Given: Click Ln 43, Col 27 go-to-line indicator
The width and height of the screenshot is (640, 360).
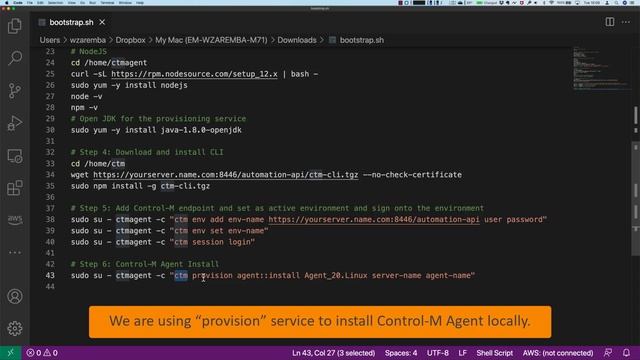Looking at the screenshot, I should click(x=333, y=353).
